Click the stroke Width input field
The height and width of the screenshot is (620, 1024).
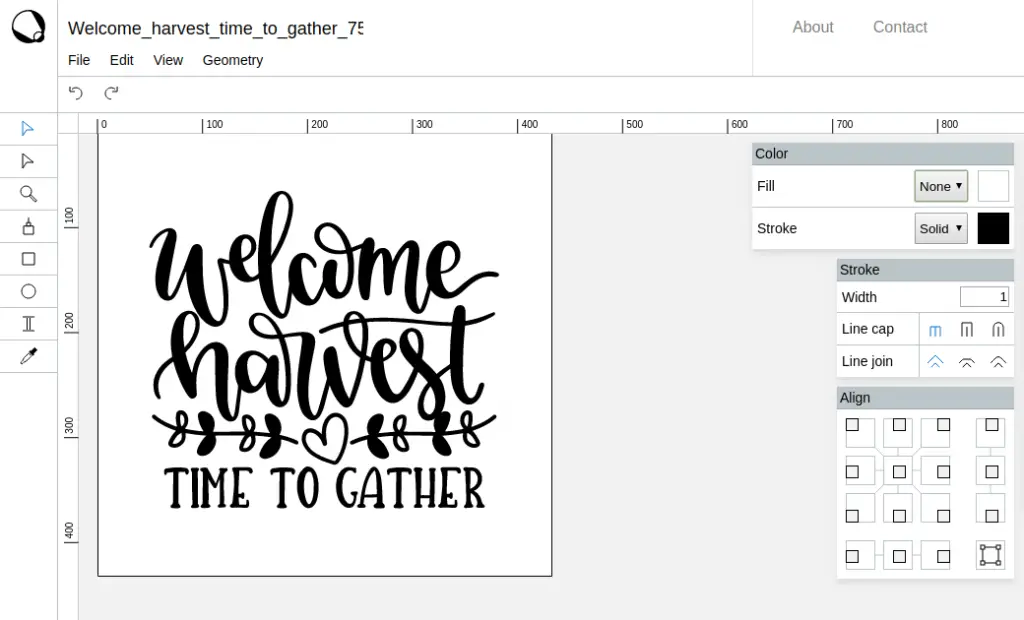984,297
